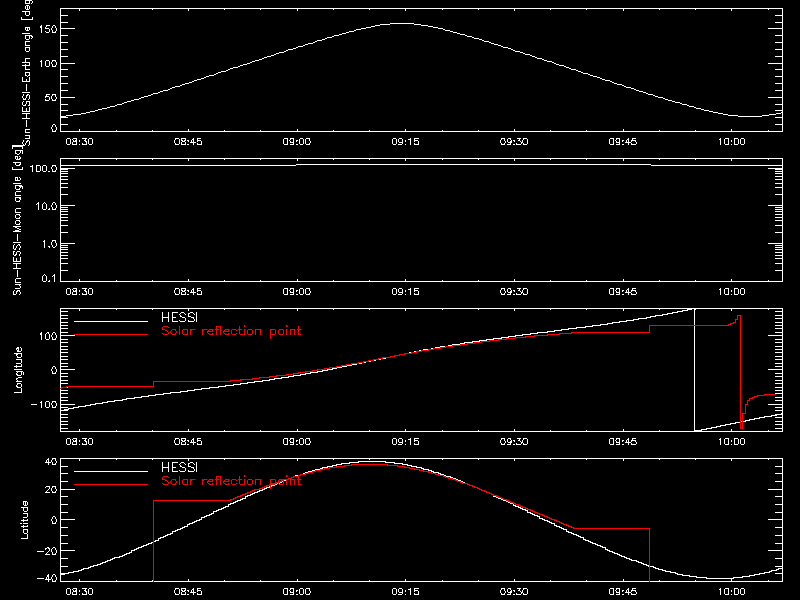Click white HESSI legend line in Longitude plot
800x600 pixels.
point(111,321)
